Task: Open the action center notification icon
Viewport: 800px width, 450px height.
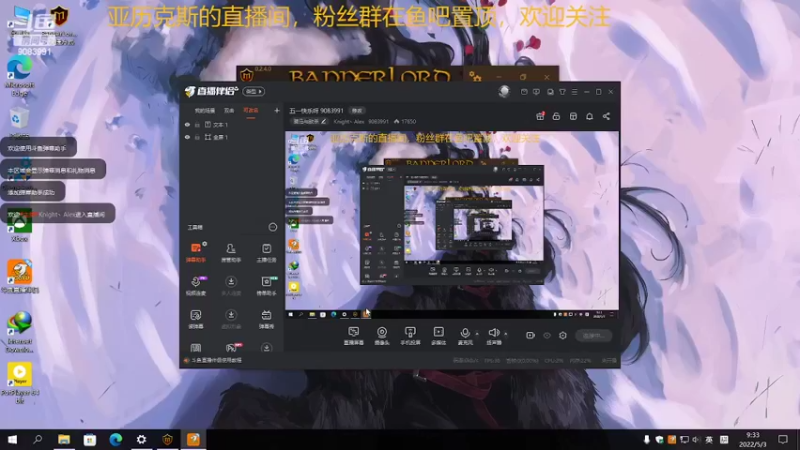Action: pyautogui.click(x=783, y=439)
